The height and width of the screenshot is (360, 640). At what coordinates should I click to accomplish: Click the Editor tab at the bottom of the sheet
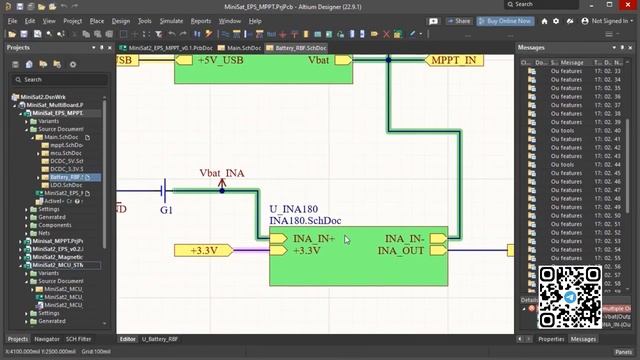[x=127, y=339]
